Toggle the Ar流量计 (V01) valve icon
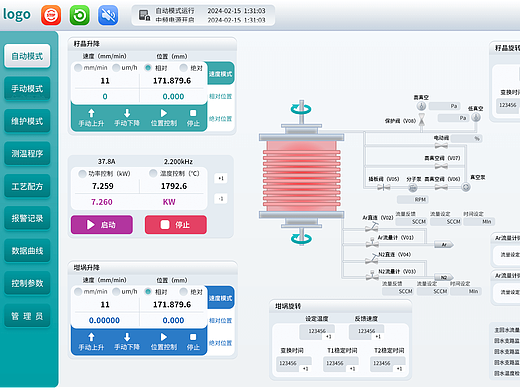Screen dimensions: 520x390 [x=372, y=242]
